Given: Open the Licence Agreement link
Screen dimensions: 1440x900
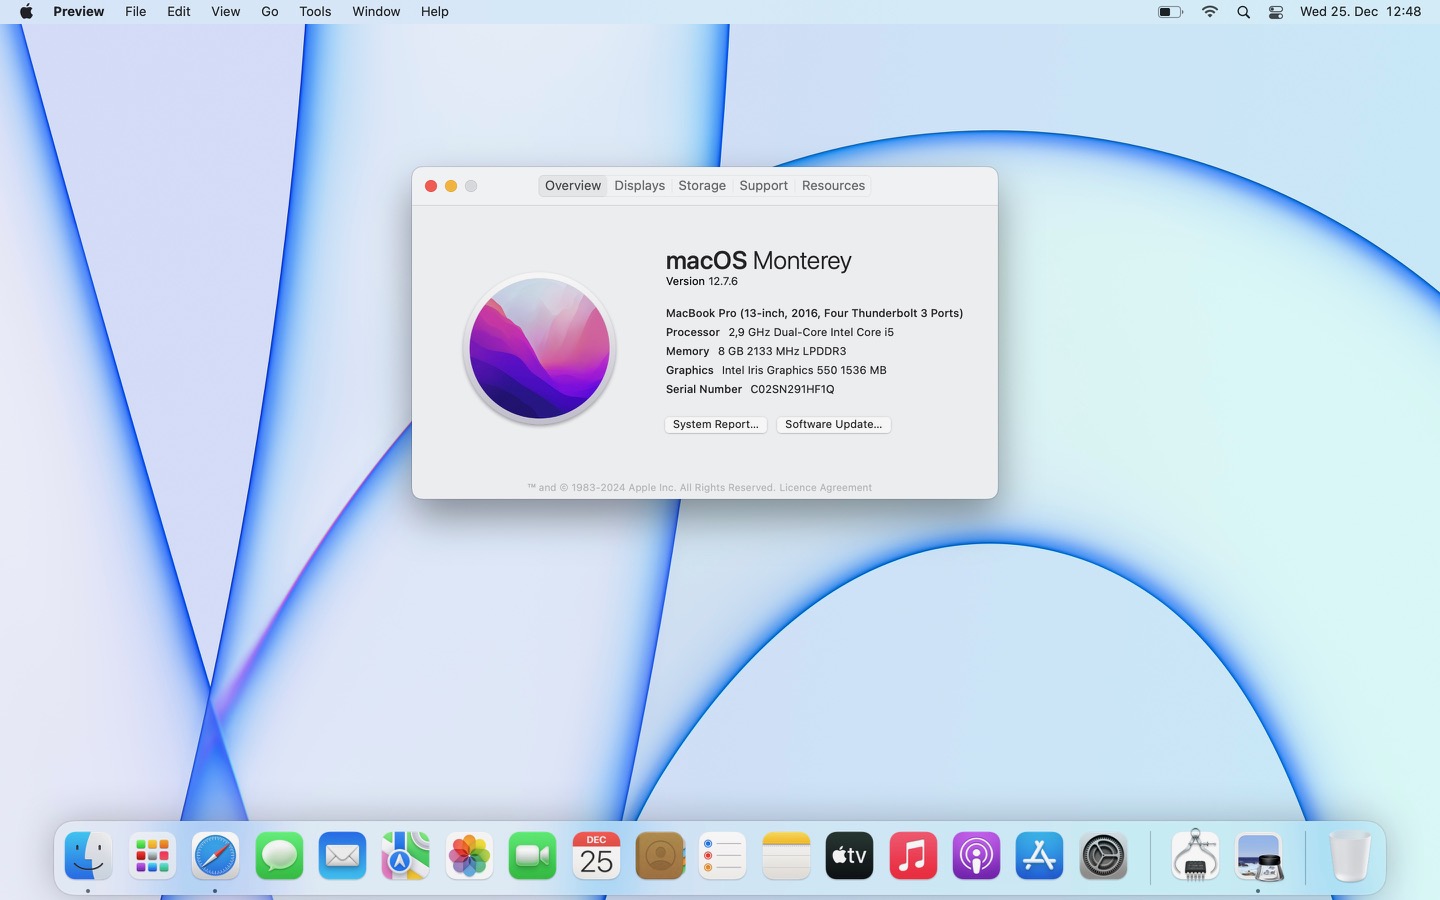Looking at the screenshot, I should (x=825, y=488).
